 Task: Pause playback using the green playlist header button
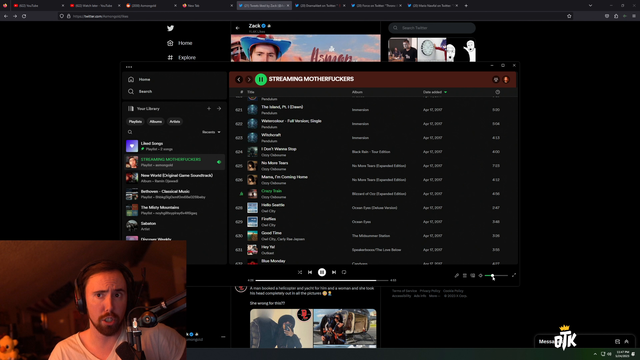point(261,79)
